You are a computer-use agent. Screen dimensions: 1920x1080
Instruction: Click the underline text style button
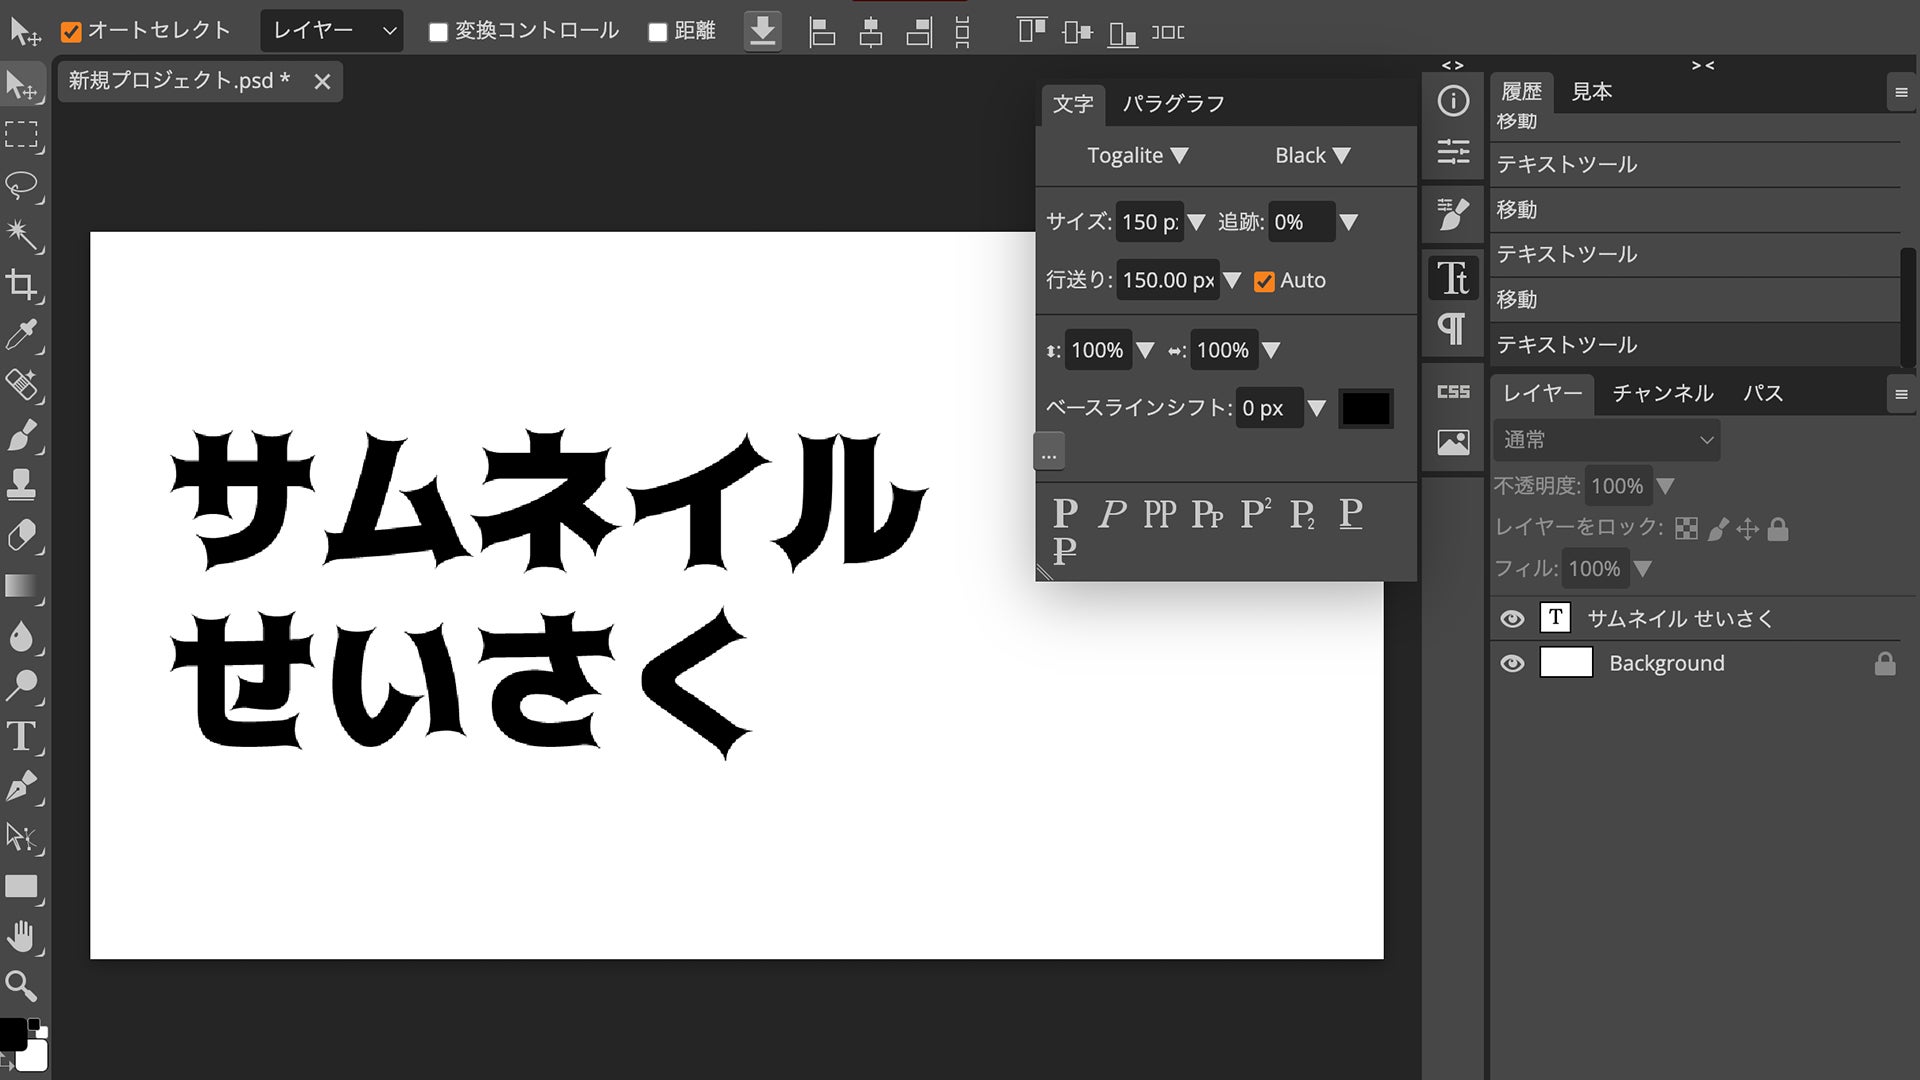[1350, 513]
